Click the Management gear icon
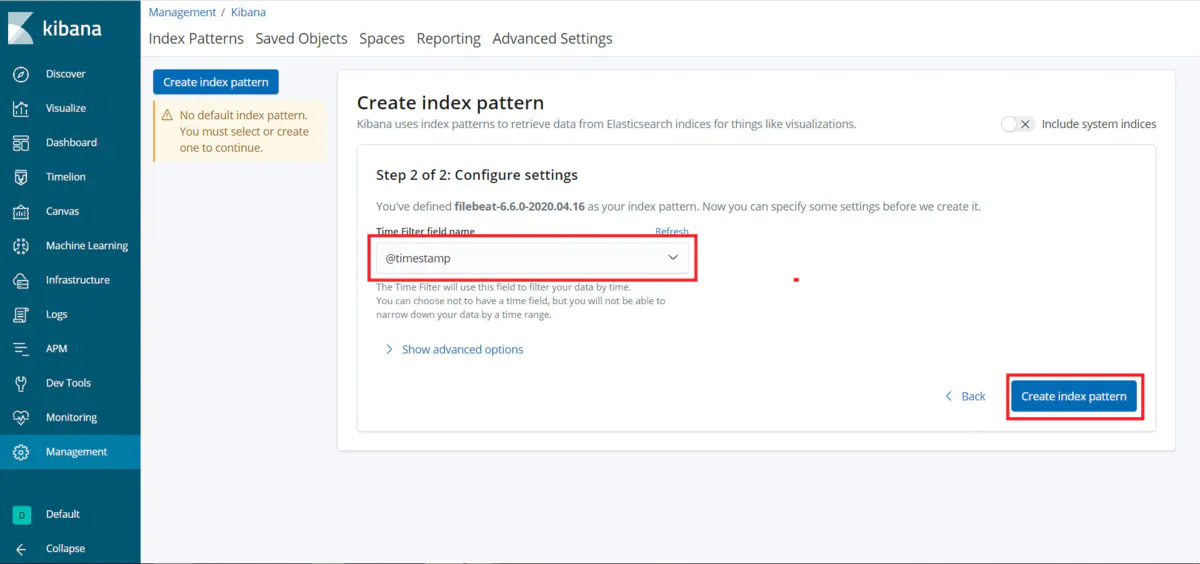1200x564 pixels. pyautogui.click(x=21, y=452)
